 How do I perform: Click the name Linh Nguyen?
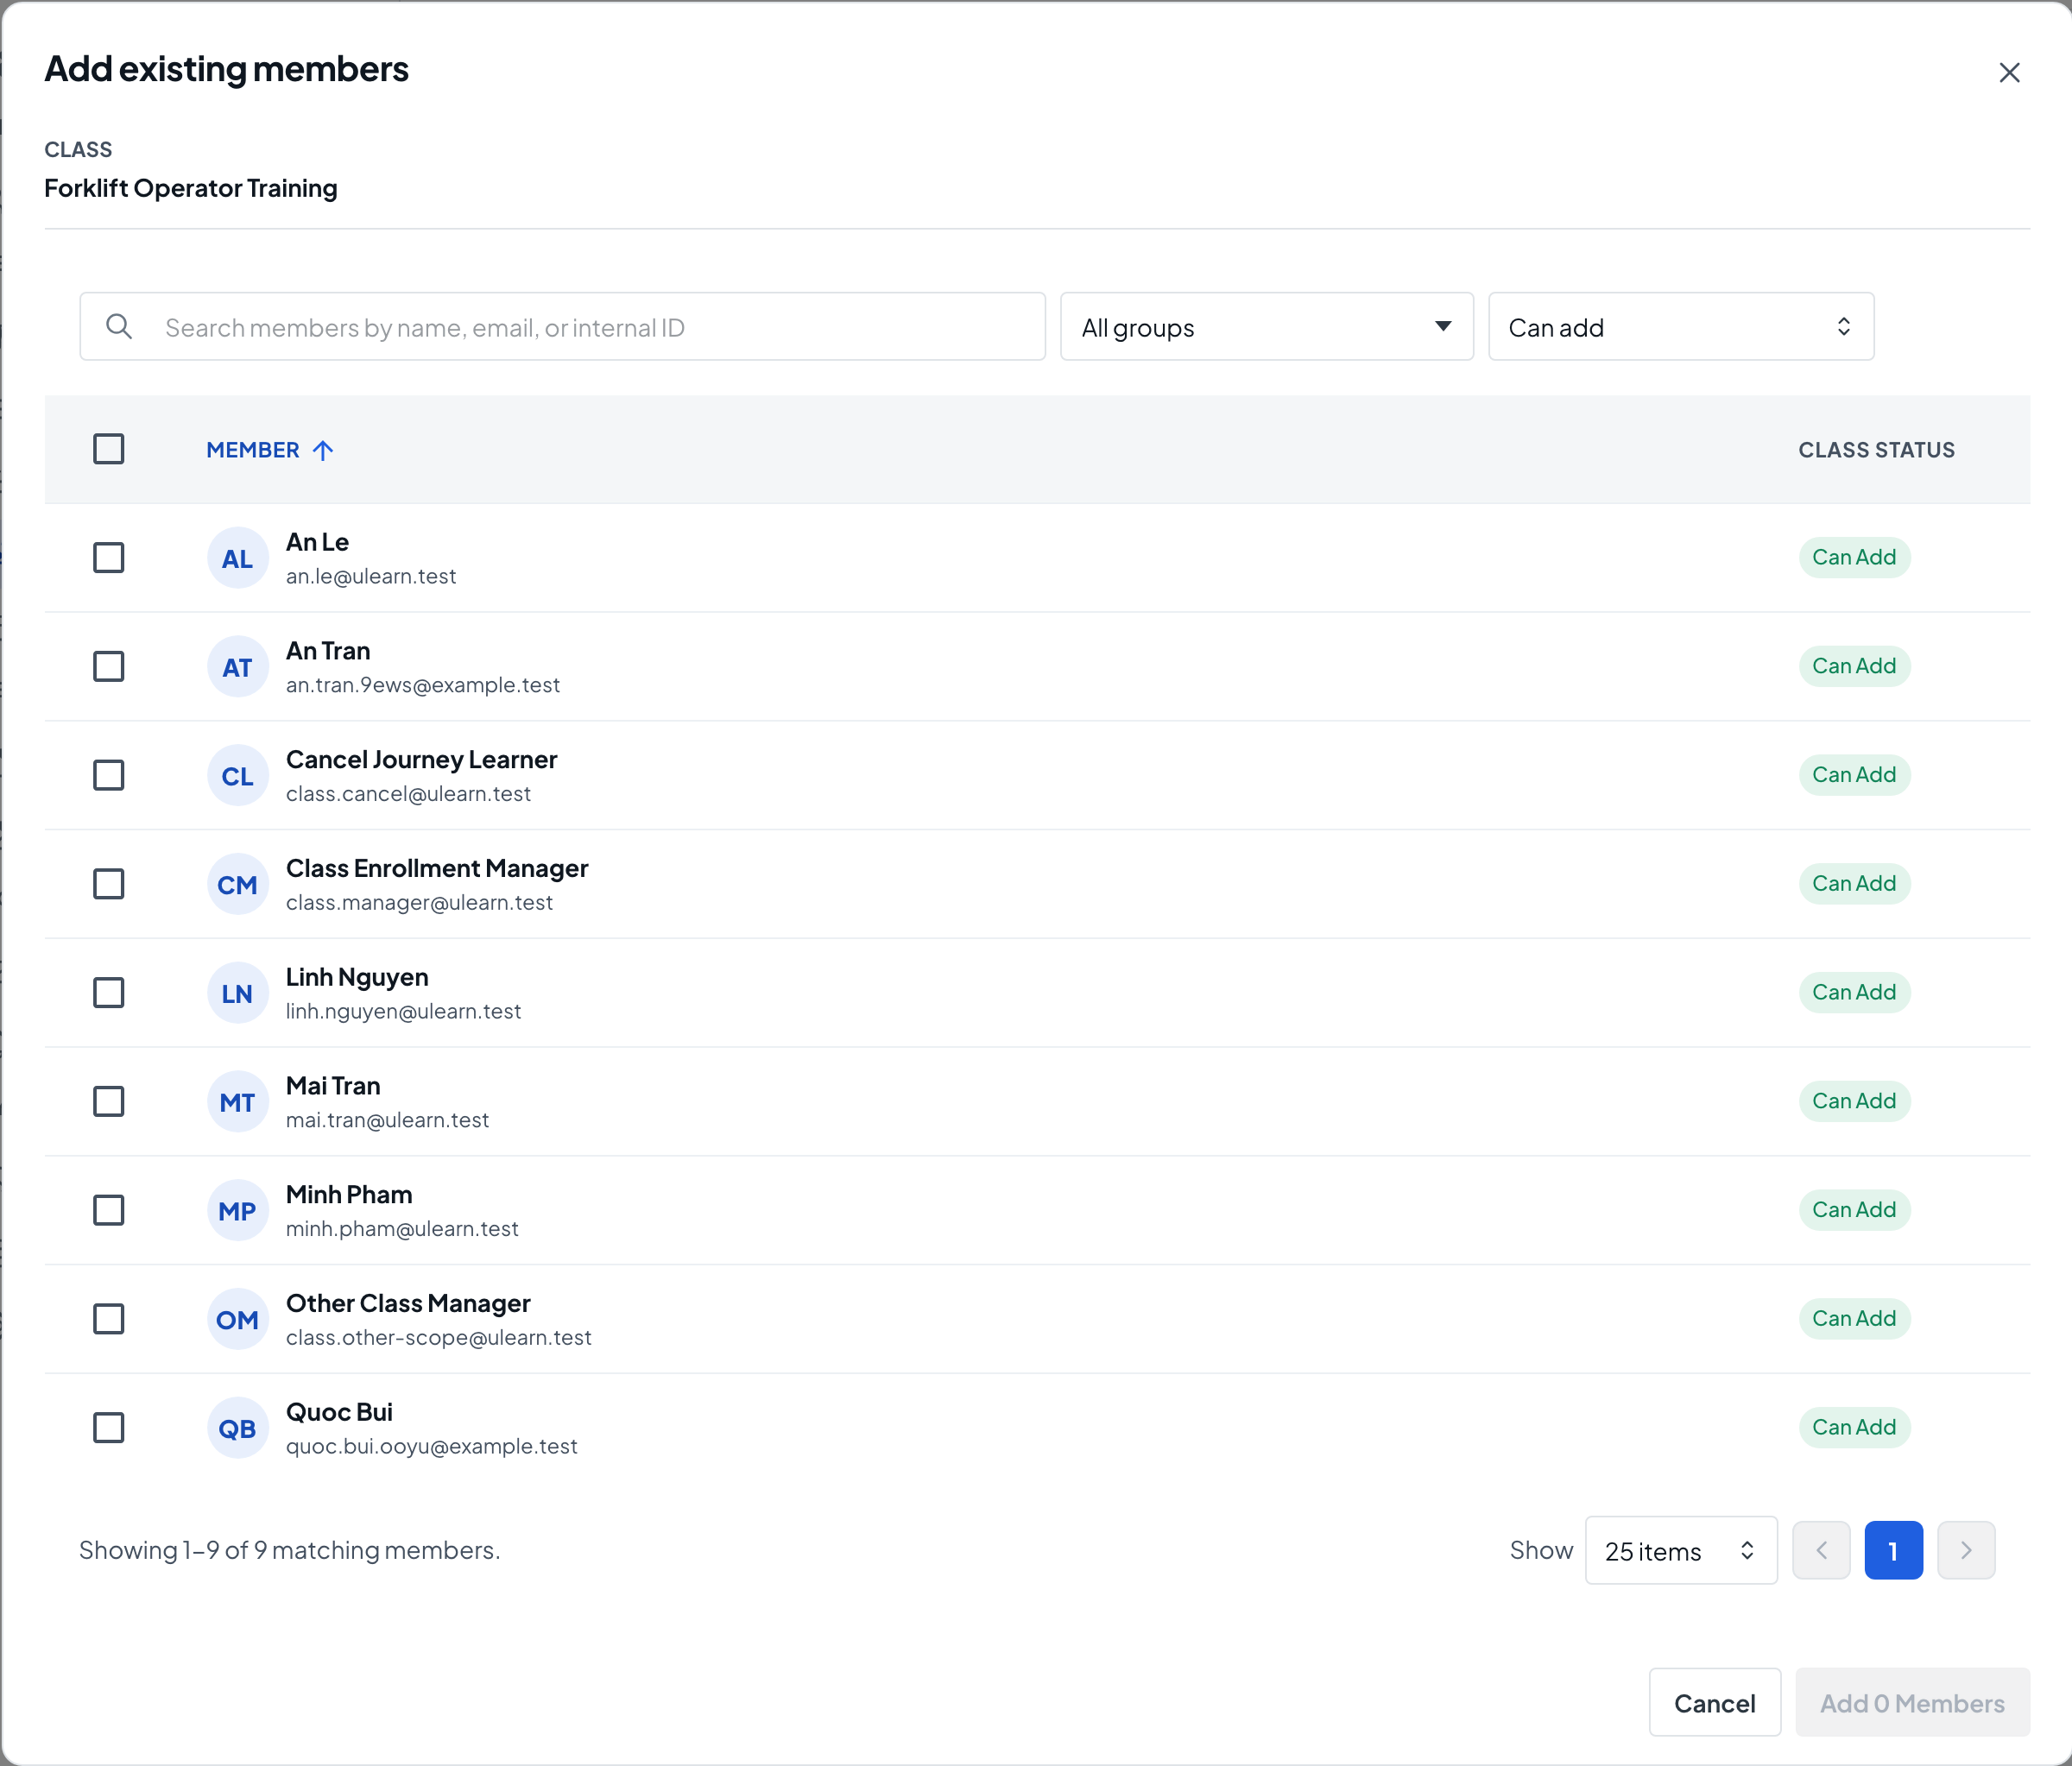pyautogui.click(x=357, y=977)
